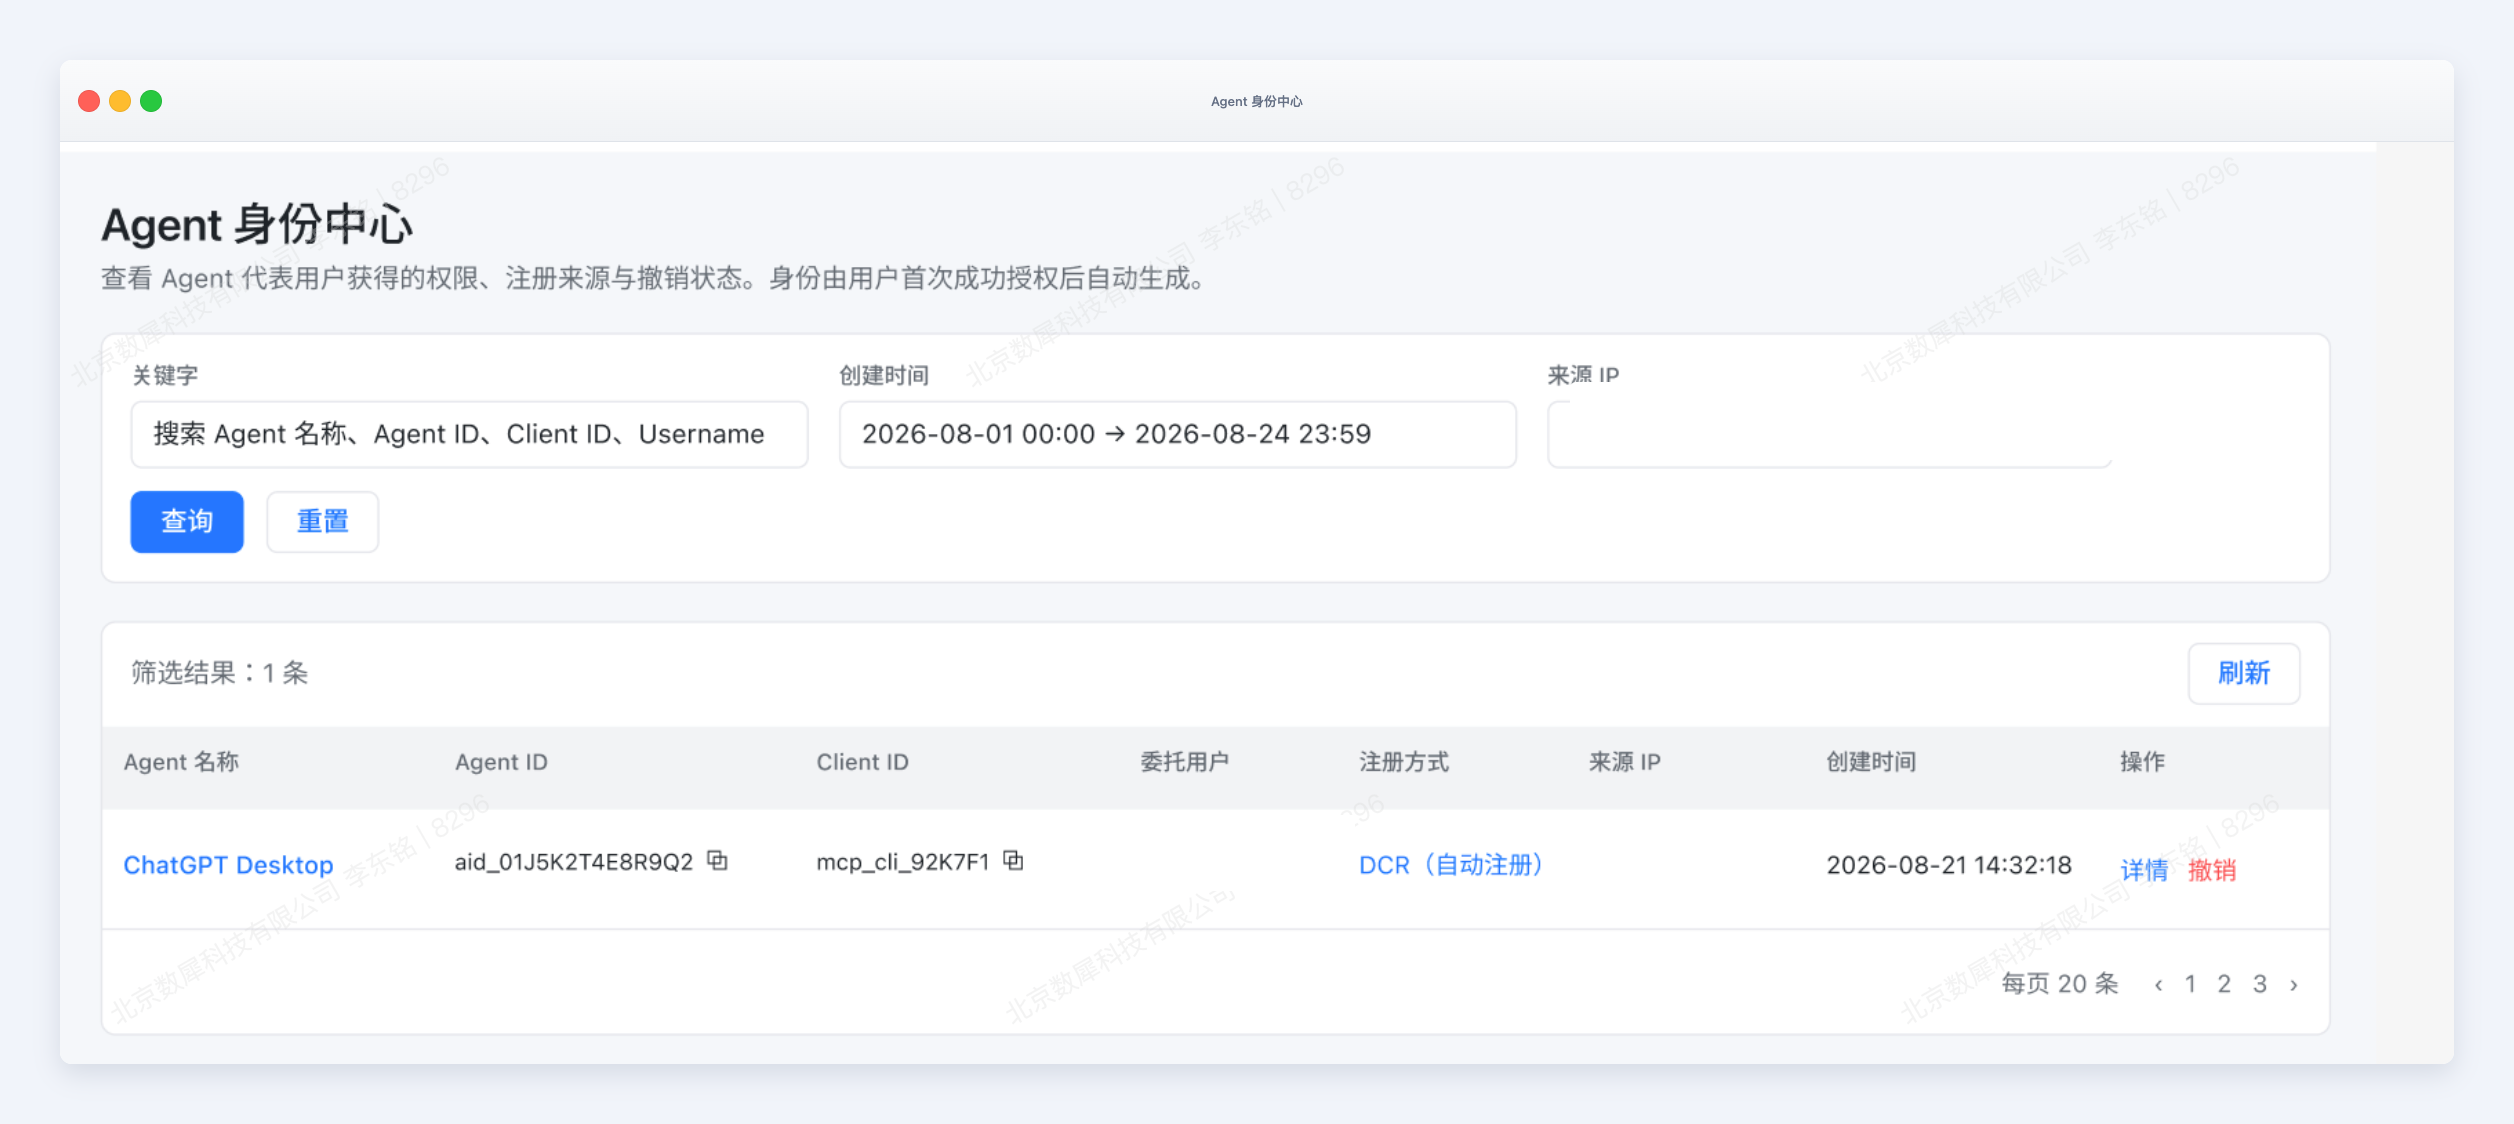Click the DCR（自动注册）registration link
The image size is (2514, 1124).
click(1451, 865)
